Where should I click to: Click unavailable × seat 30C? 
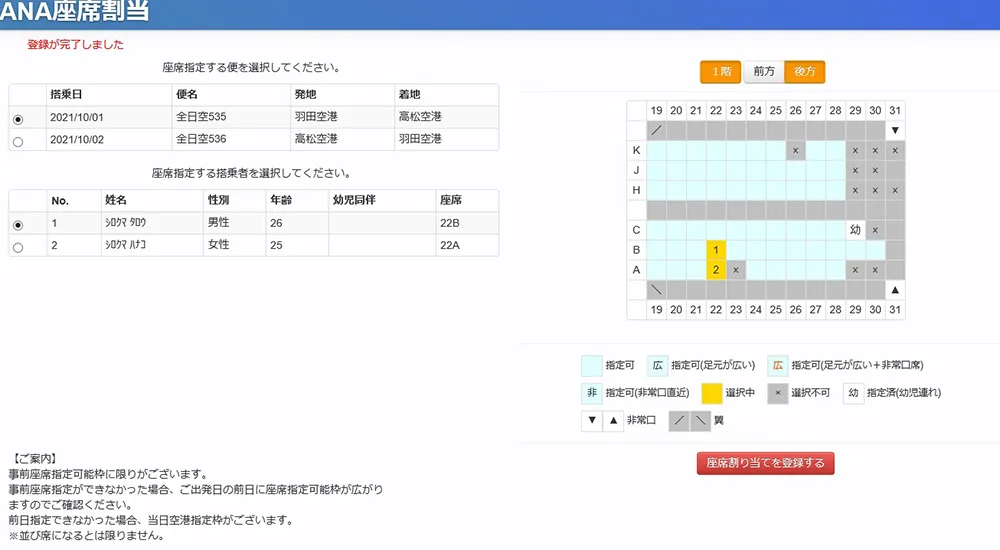(x=875, y=230)
